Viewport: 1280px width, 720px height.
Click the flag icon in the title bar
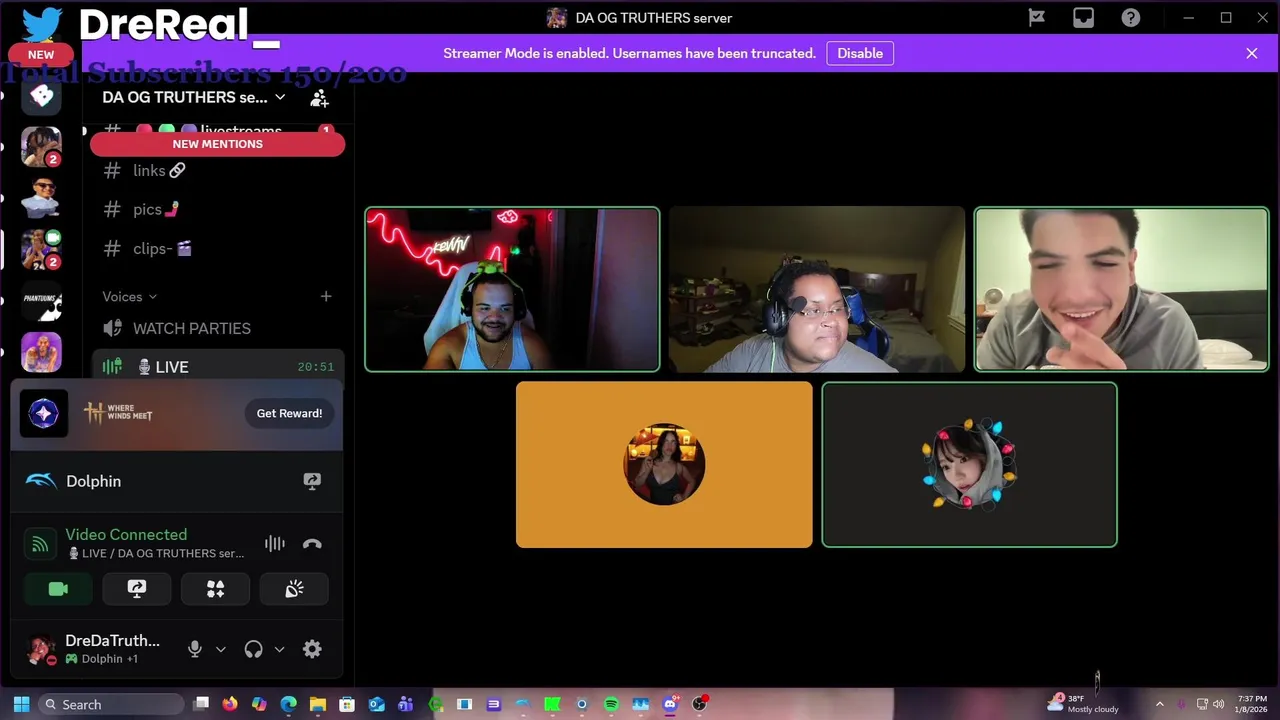pos(1037,18)
